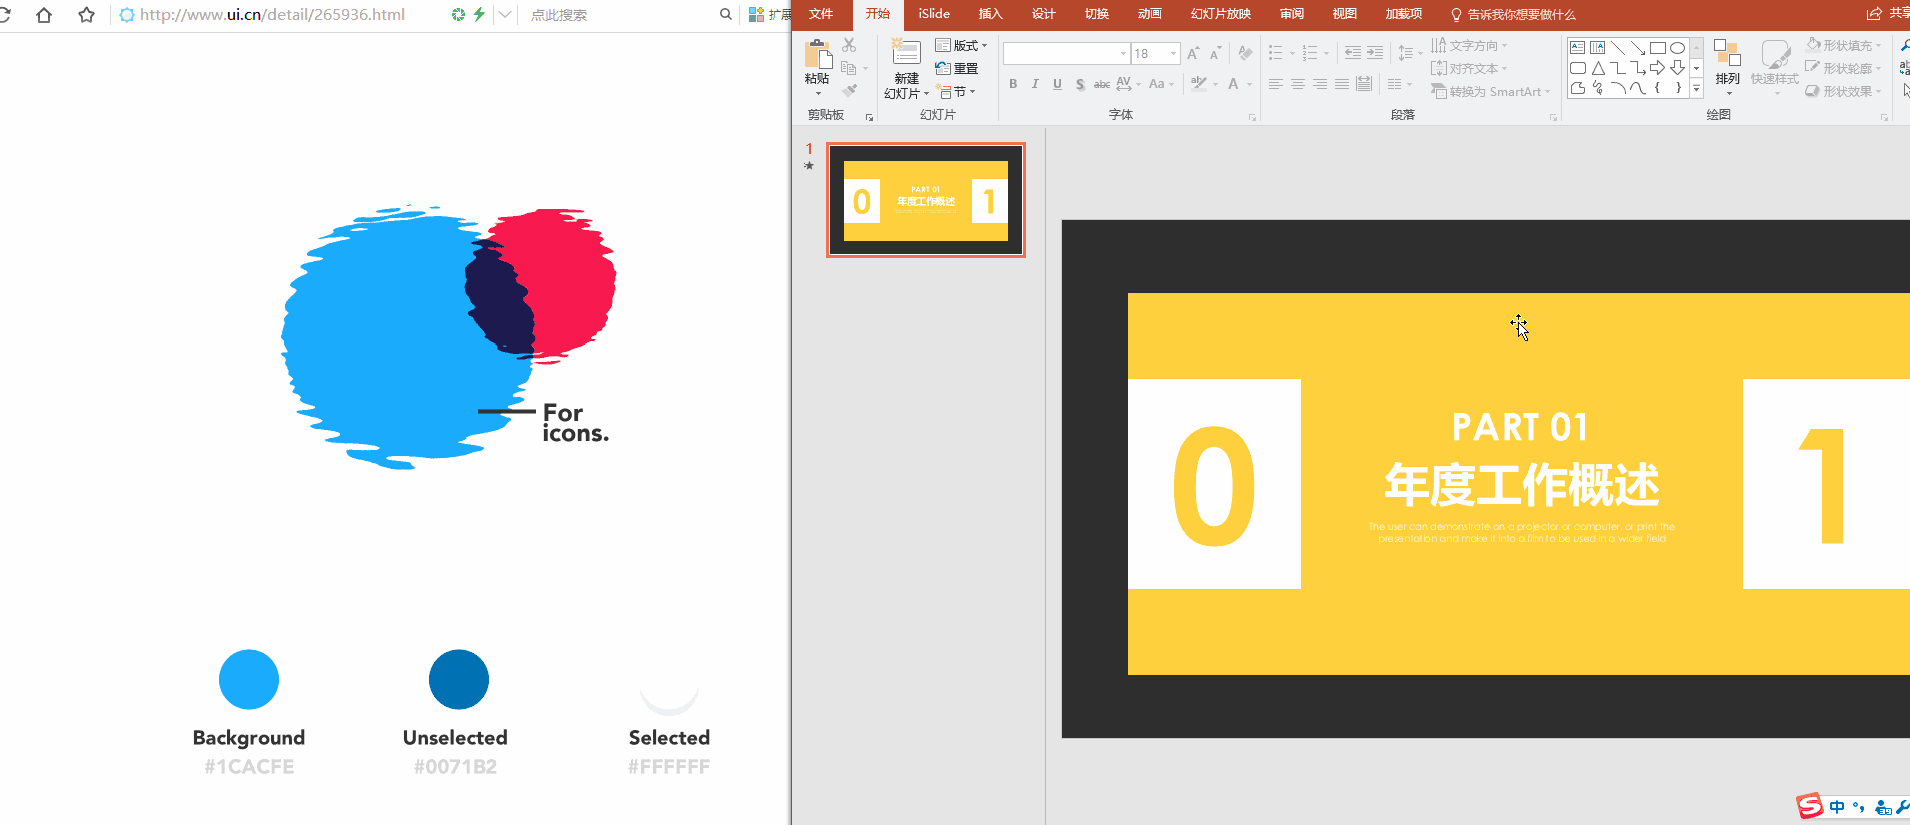Switch to the Insert (插入) tab
The height and width of the screenshot is (825, 1910).
point(990,14)
